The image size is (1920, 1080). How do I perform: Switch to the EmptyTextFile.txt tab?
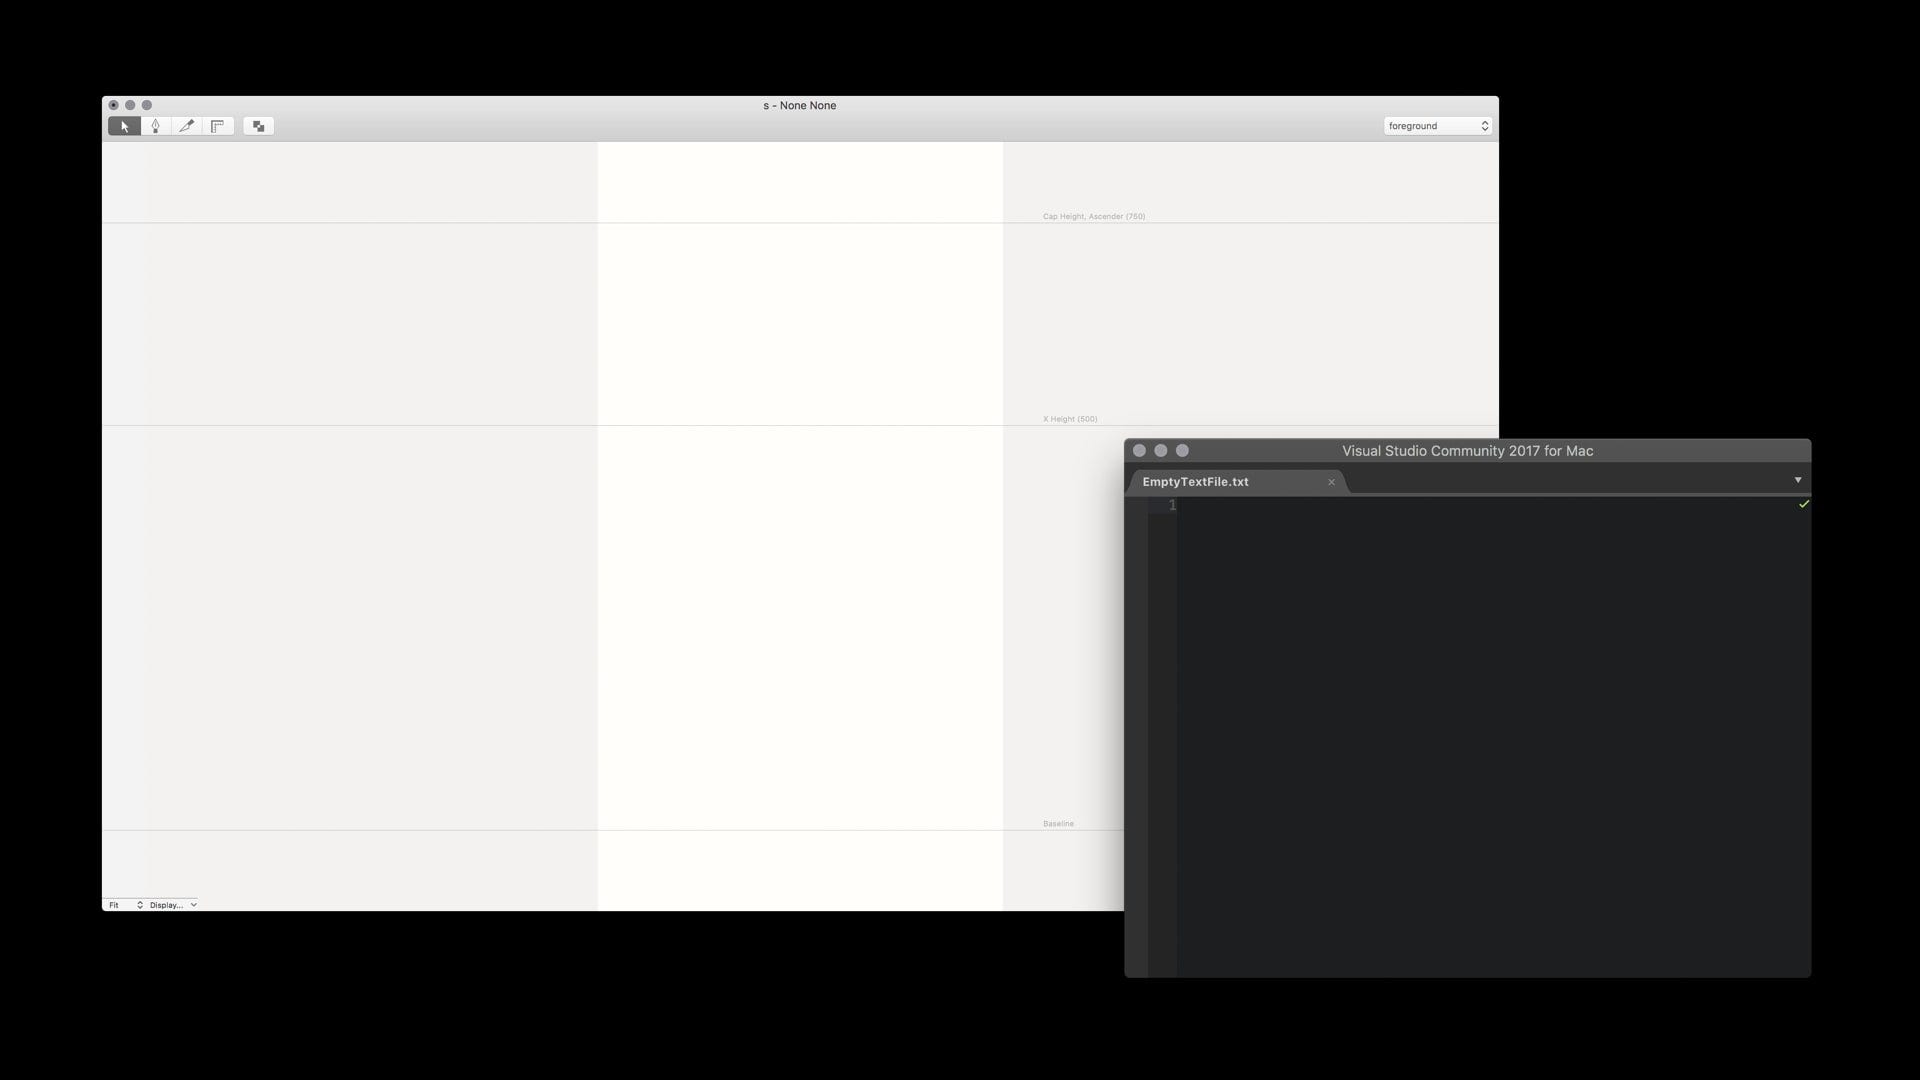[x=1195, y=482]
